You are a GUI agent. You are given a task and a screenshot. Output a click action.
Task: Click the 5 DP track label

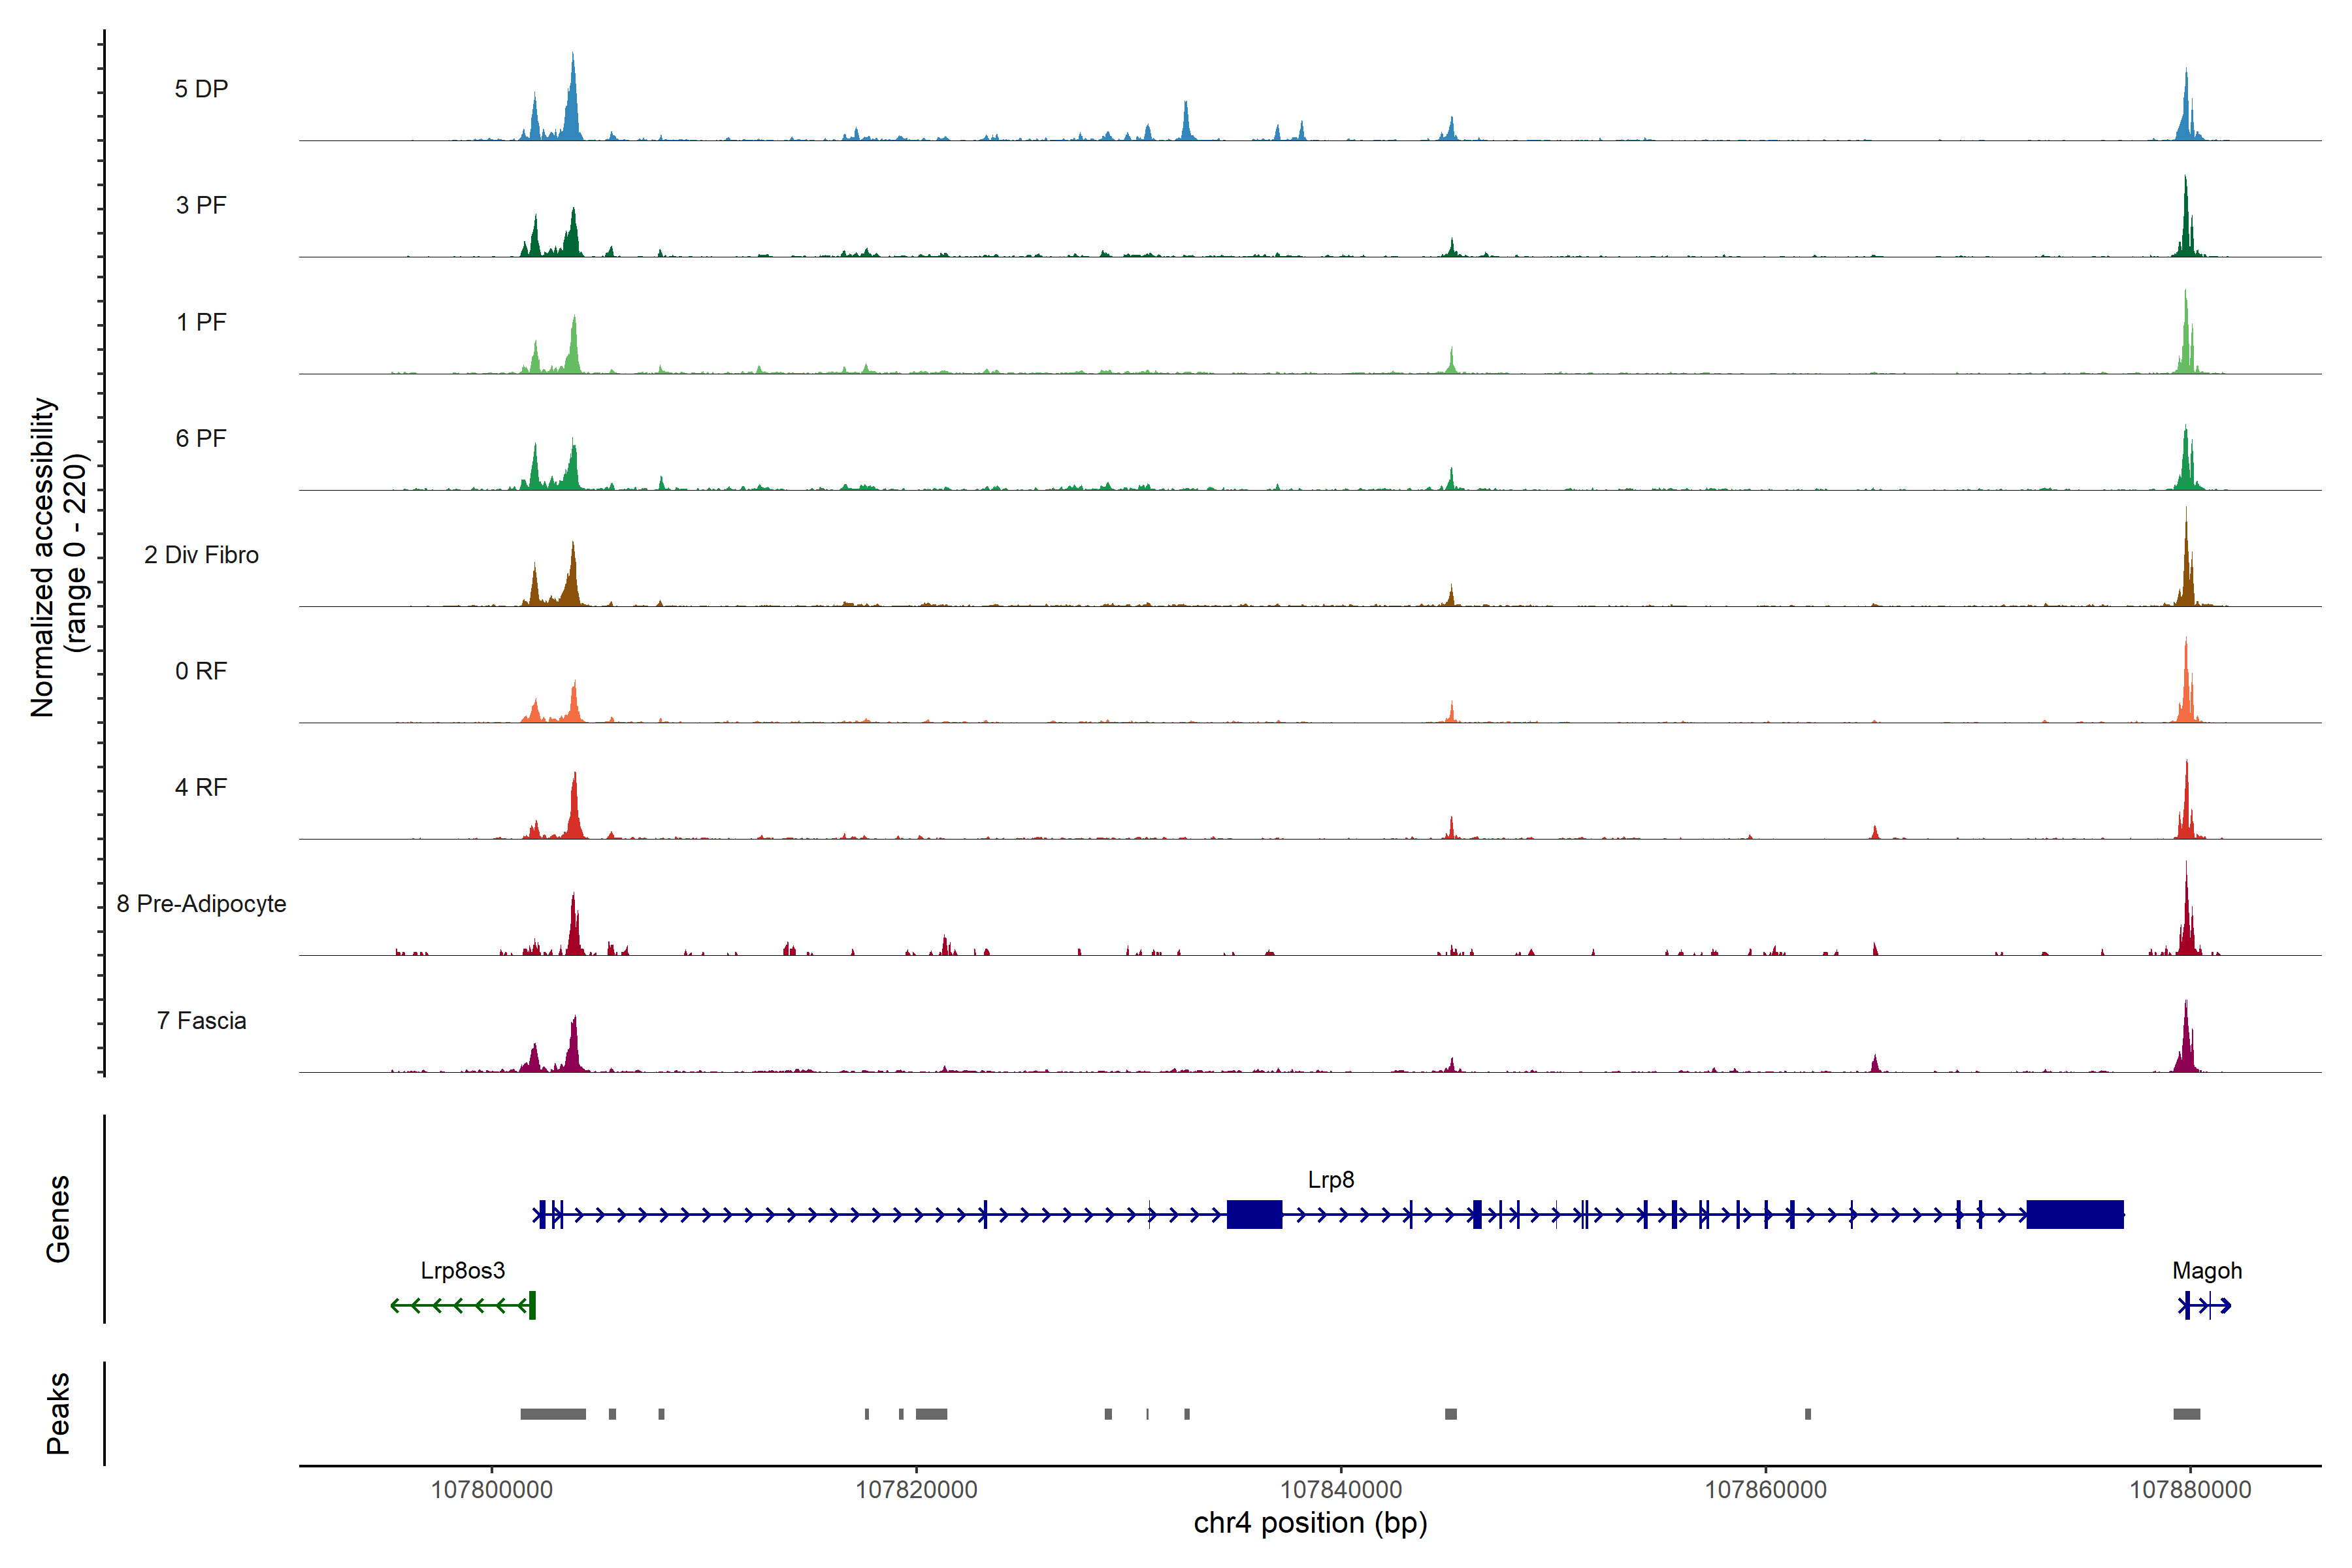tap(201, 89)
